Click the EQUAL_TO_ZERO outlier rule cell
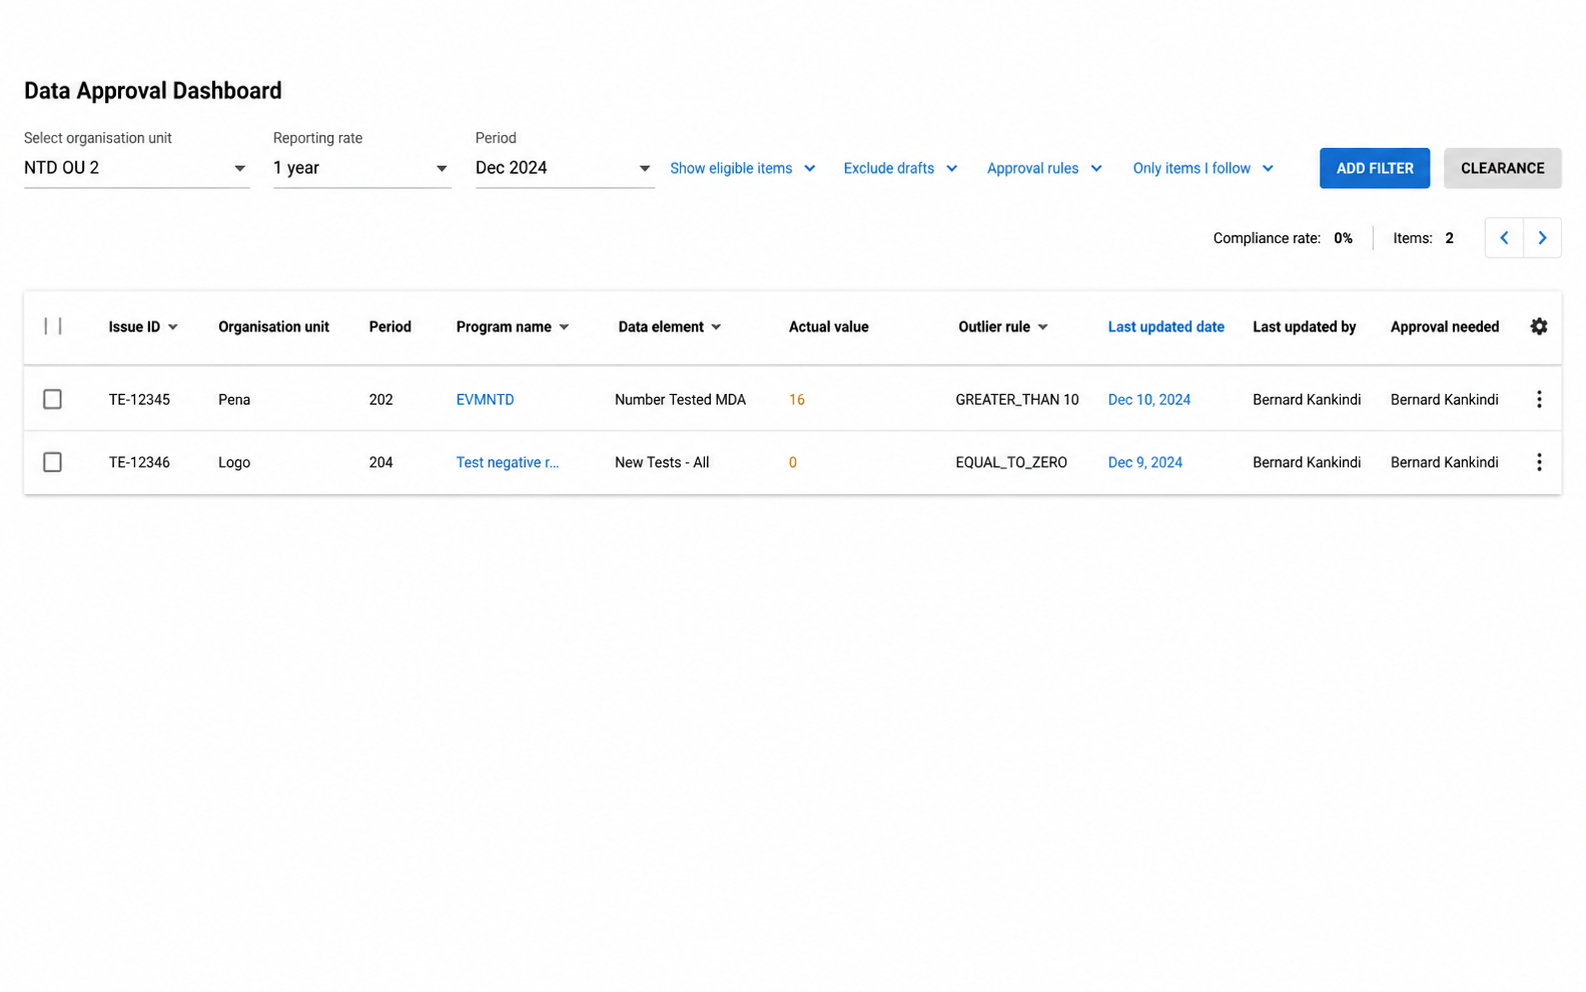Image resolution: width=1586 pixels, height=992 pixels. [1011, 462]
